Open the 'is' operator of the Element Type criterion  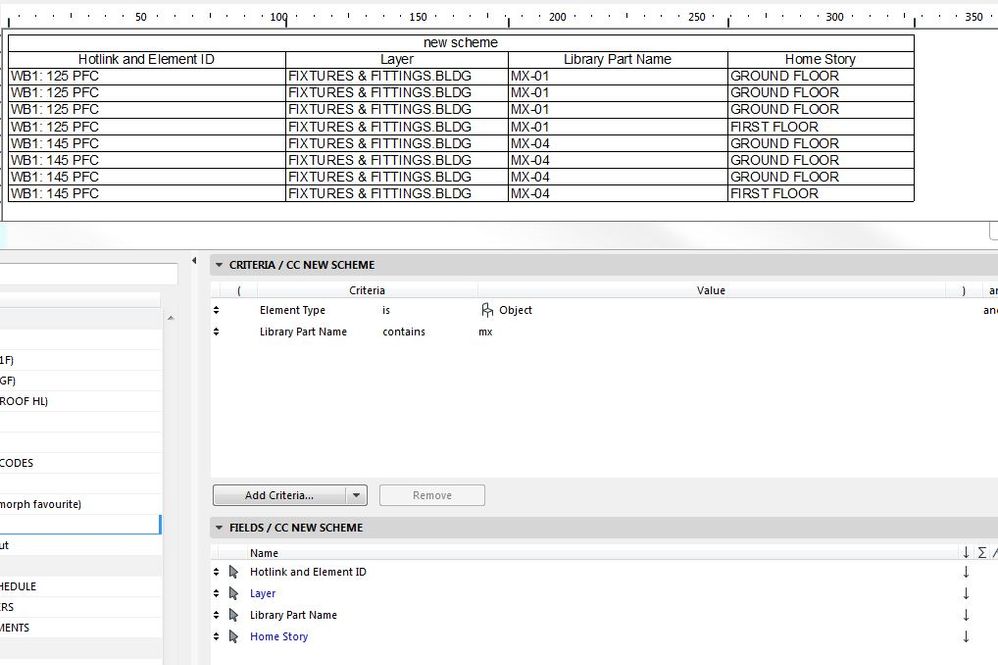pyautogui.click(x=386, y=311)
